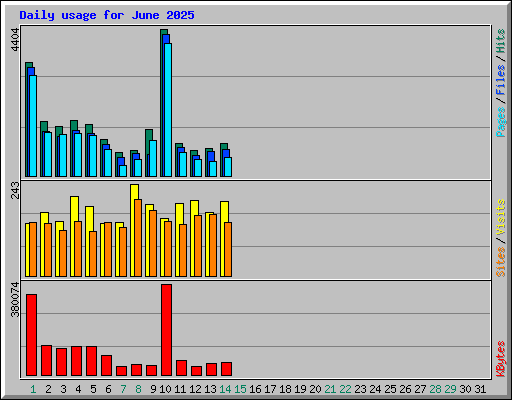Click day 28 on the date axis
The height and width of the screenshot is (400, 512).
[435, 389]
